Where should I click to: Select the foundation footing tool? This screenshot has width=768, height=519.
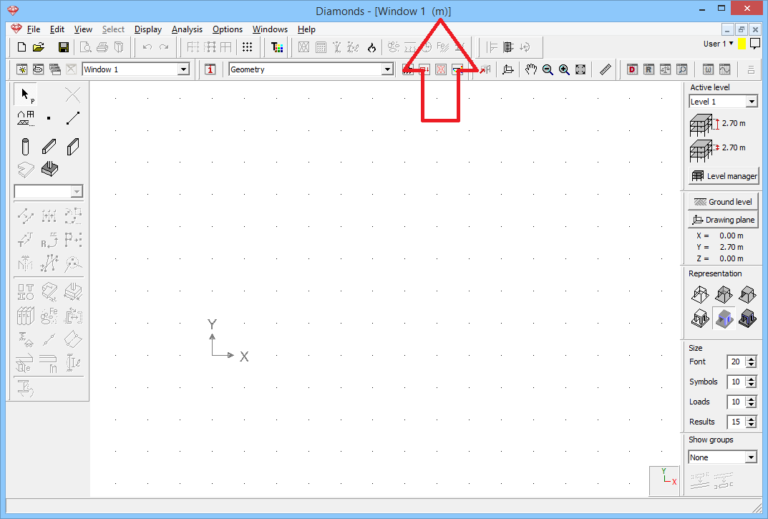tap(49, 169)
